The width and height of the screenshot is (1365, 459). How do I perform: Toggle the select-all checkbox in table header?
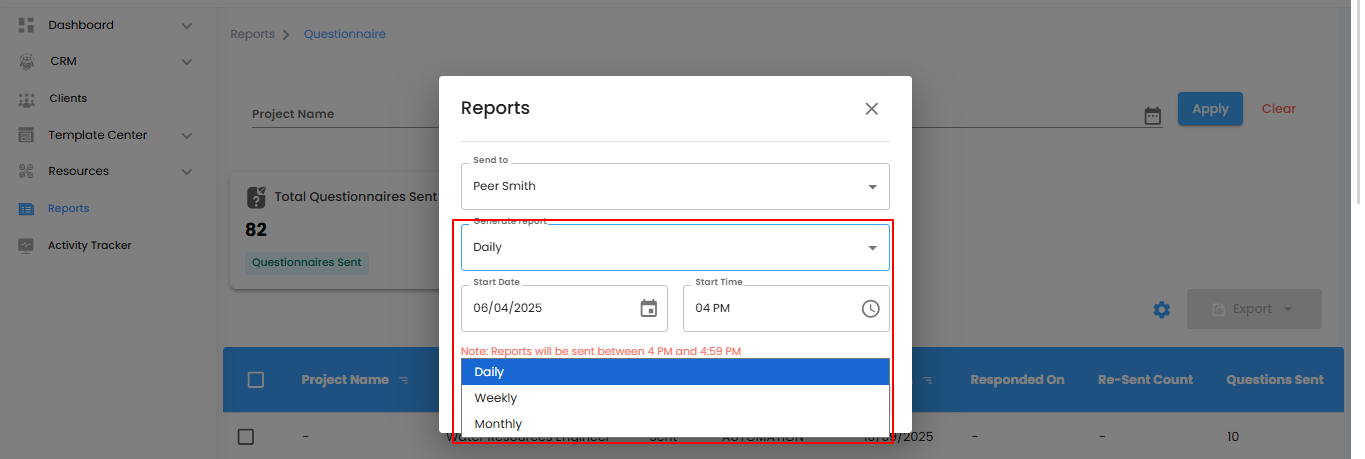click(256, 380)
